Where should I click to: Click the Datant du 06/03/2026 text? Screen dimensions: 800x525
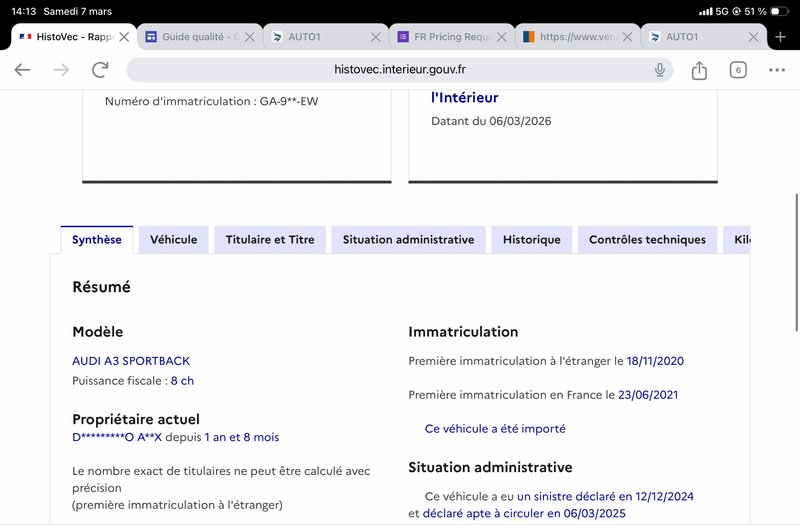491,121
